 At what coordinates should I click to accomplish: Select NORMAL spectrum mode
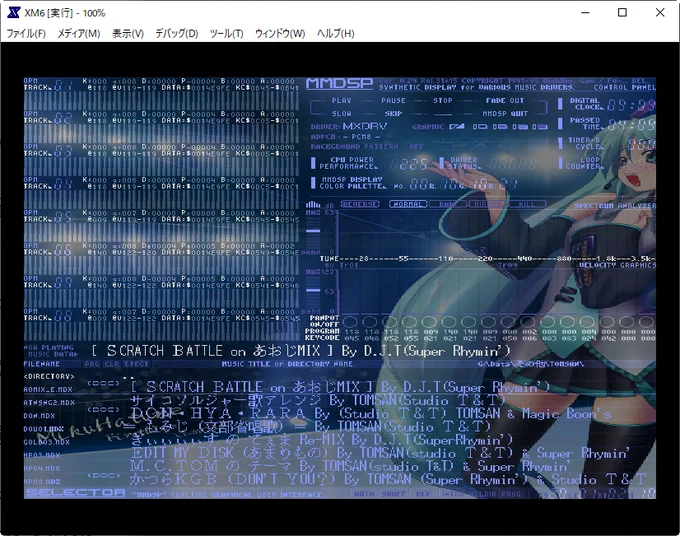408,204
